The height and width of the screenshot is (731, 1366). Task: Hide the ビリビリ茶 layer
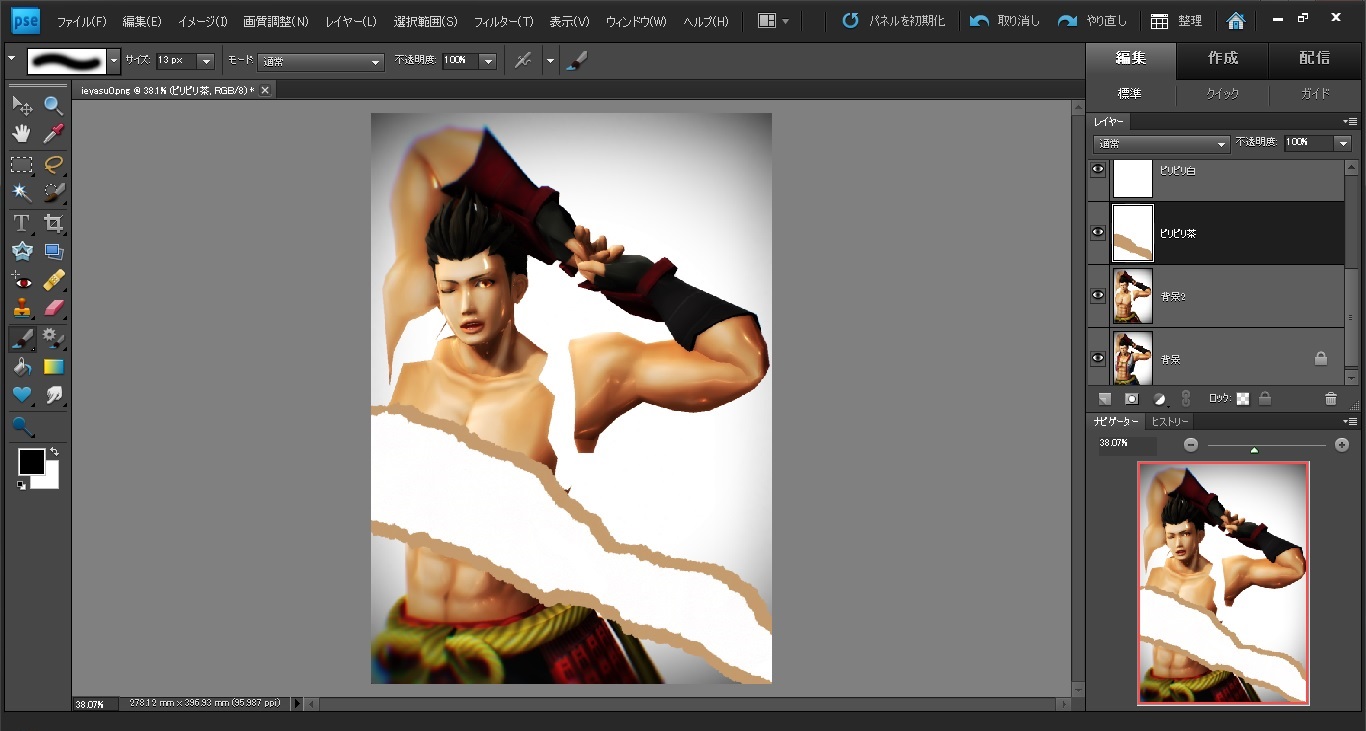click(x=1098, y=232)
